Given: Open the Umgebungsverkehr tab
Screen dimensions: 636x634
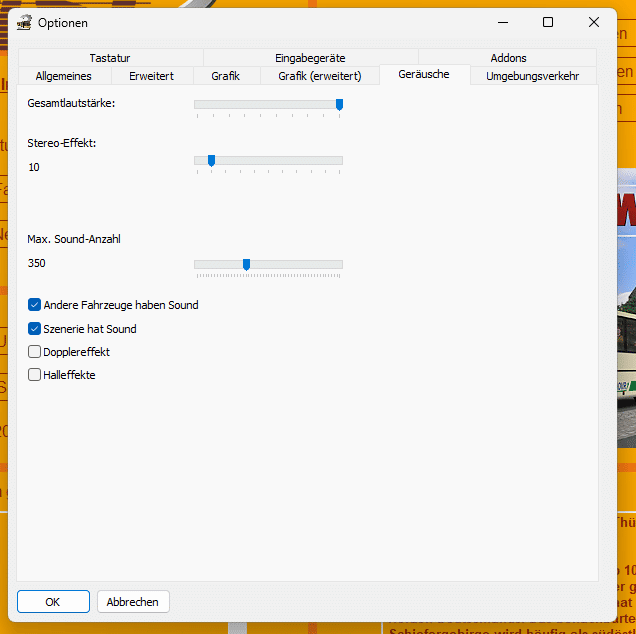Looking at the screenshot, I should point(532,76).
